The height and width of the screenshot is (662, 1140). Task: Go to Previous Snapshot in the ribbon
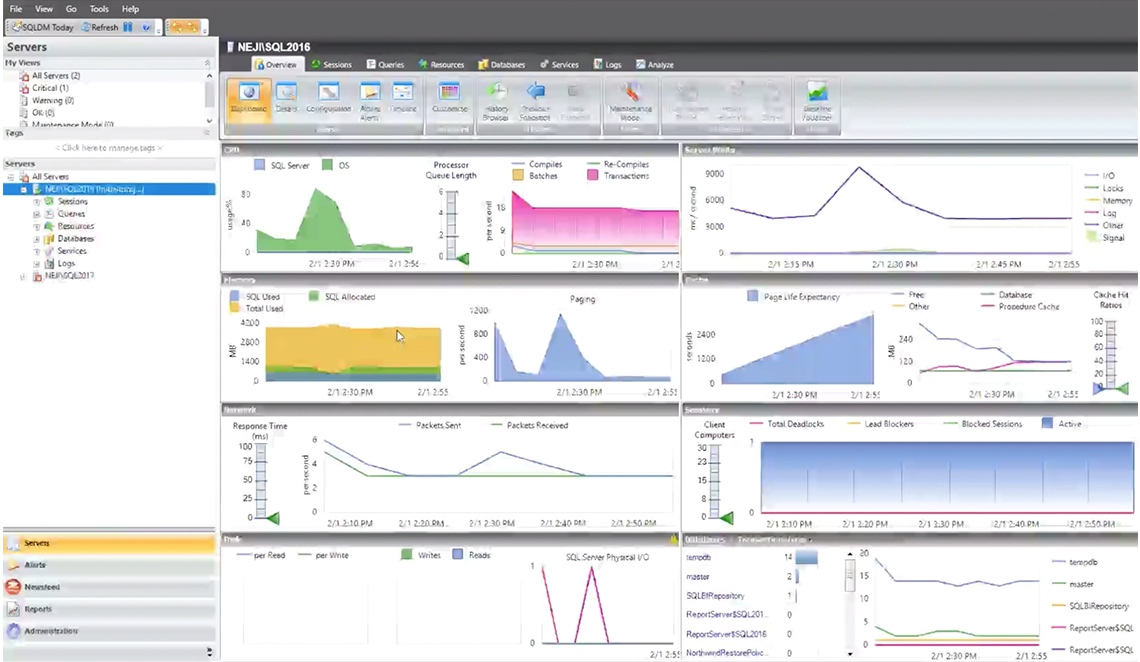pyautogui.click(x=536, y=99)
